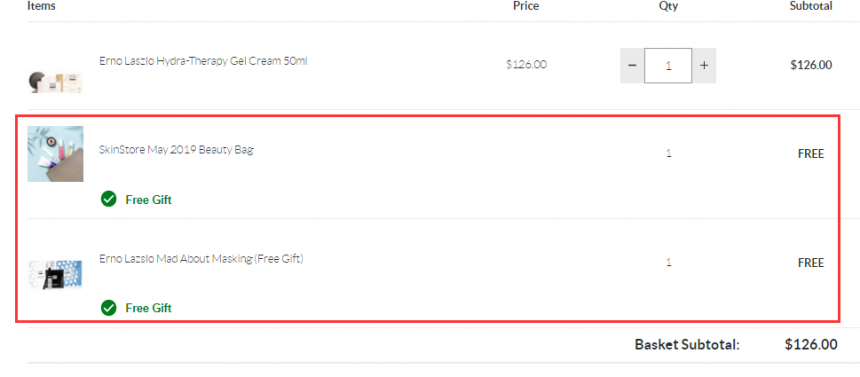The image size is (860, 377).
Task: Click the Basket Subtotal amount
Action: coord(811,344)
